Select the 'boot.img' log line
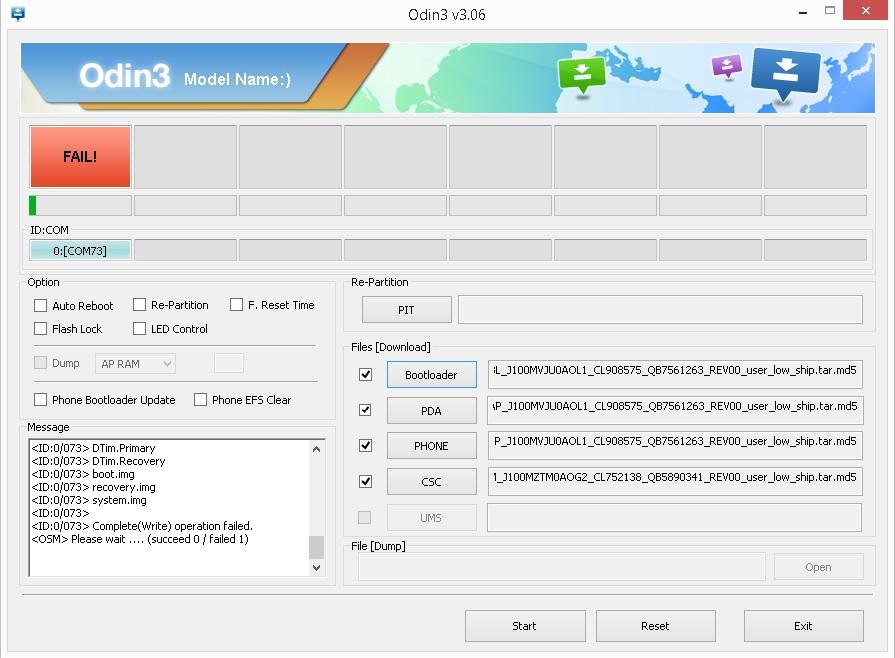895x658 pixels. coord(83,474)
